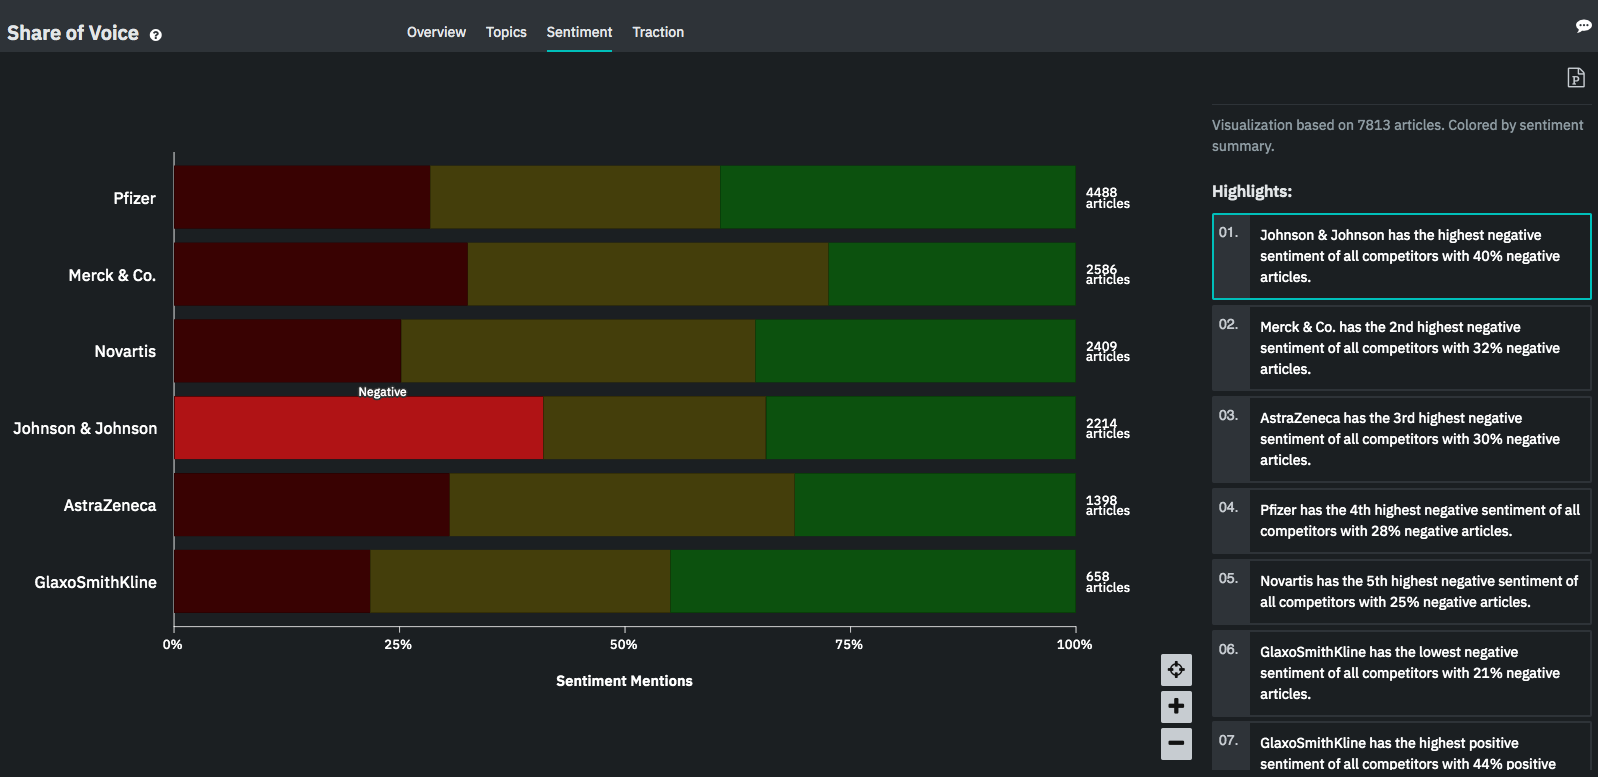The width and height of the screenshot is (1598, 777).
Task: Click Johnson & Johnson positive bar segment
Action: (x=921, y=428)
